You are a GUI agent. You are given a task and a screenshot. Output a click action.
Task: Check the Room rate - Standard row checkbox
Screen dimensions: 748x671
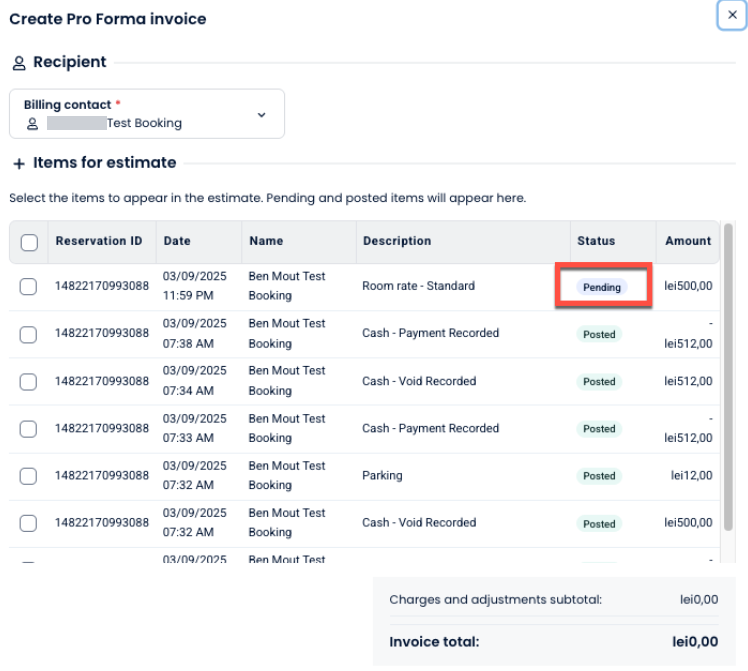coord(29,287)
